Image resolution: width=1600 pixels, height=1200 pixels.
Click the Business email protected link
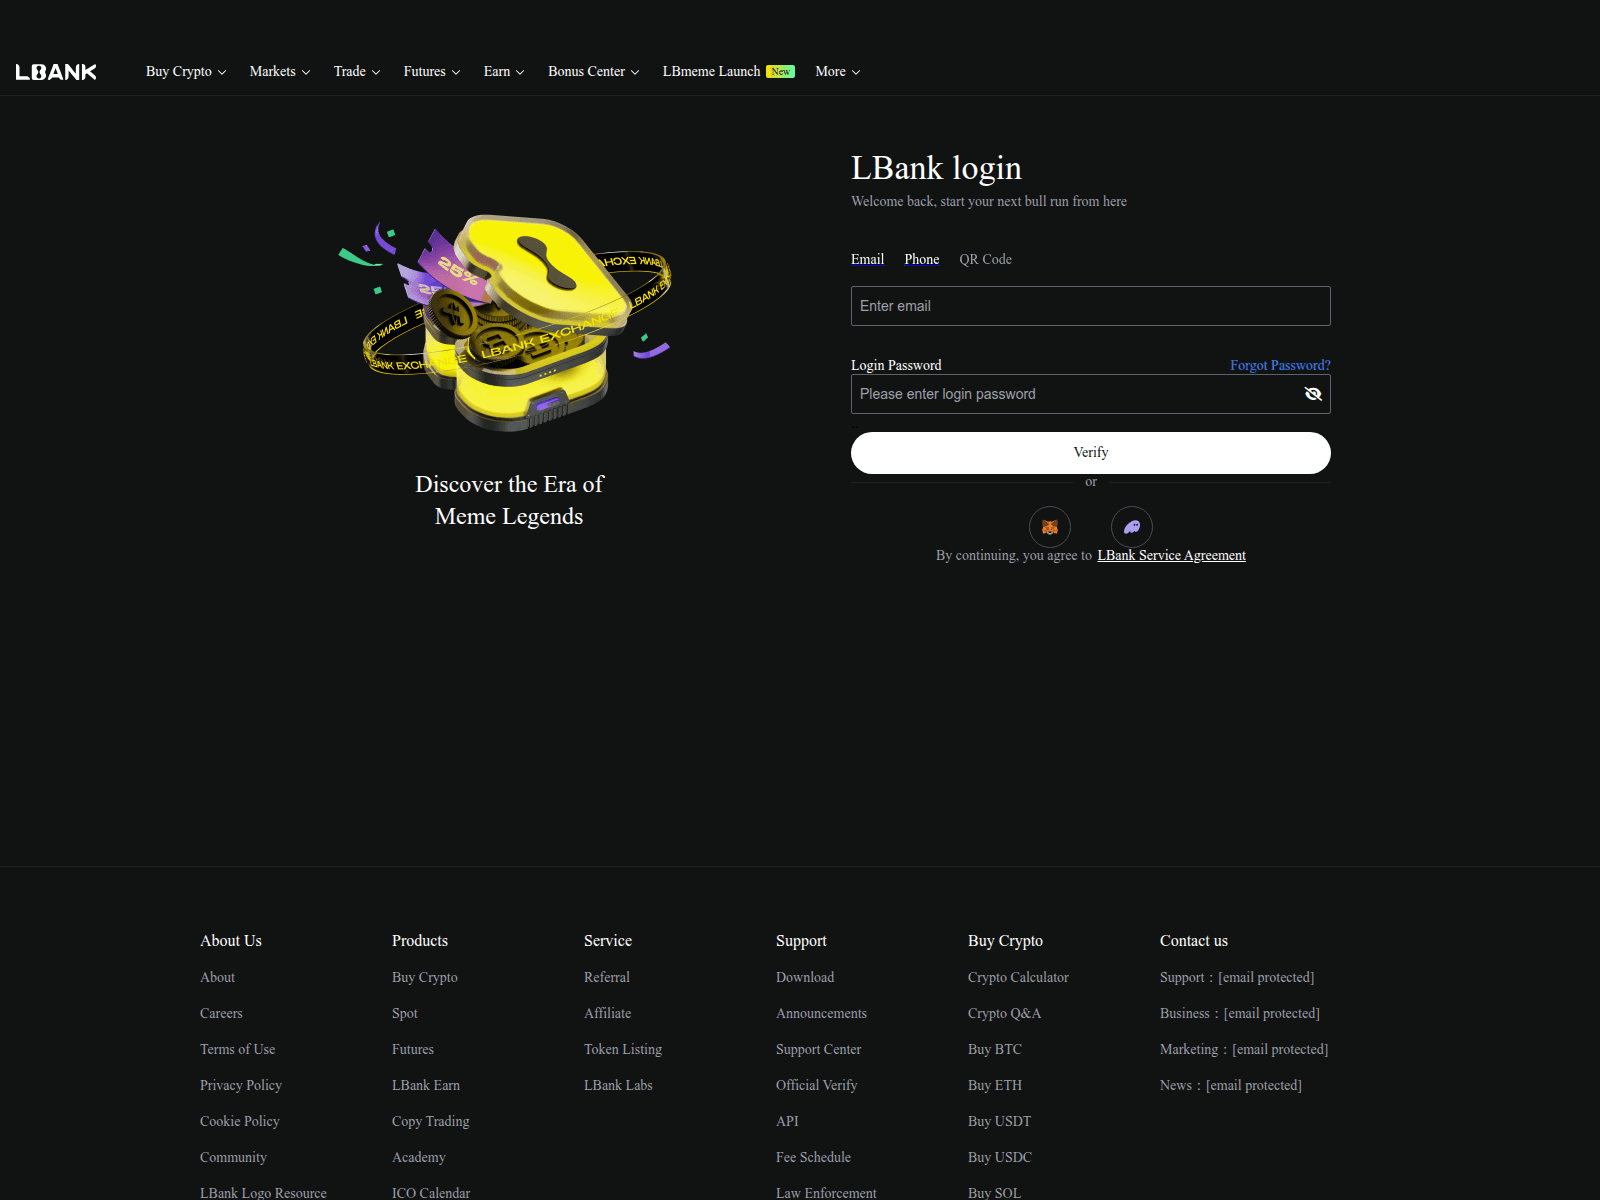coord(1272,1013)
